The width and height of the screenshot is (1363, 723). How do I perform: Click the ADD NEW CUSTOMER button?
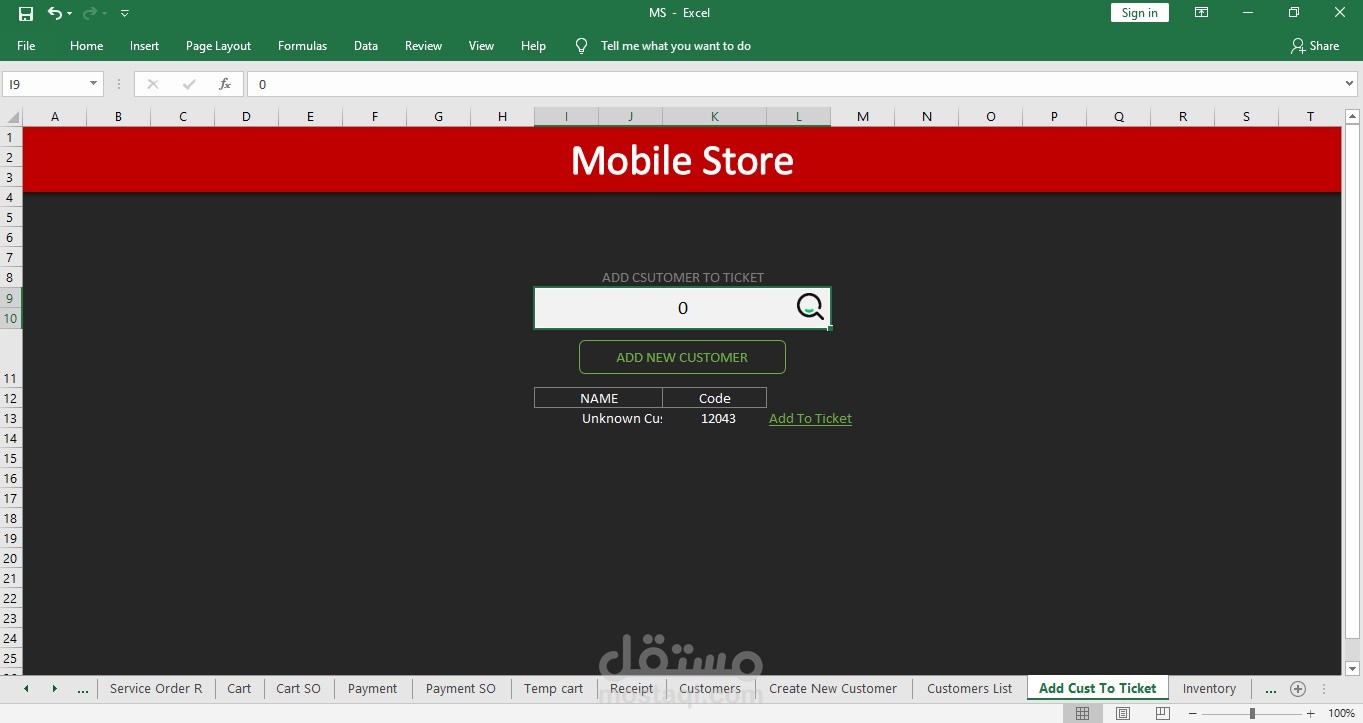click(682, 357)
